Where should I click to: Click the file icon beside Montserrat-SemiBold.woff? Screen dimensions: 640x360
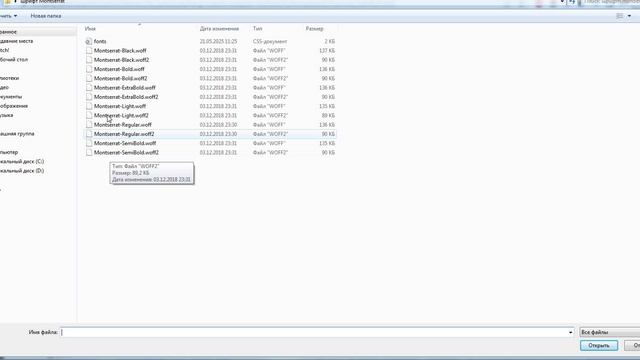89,143
